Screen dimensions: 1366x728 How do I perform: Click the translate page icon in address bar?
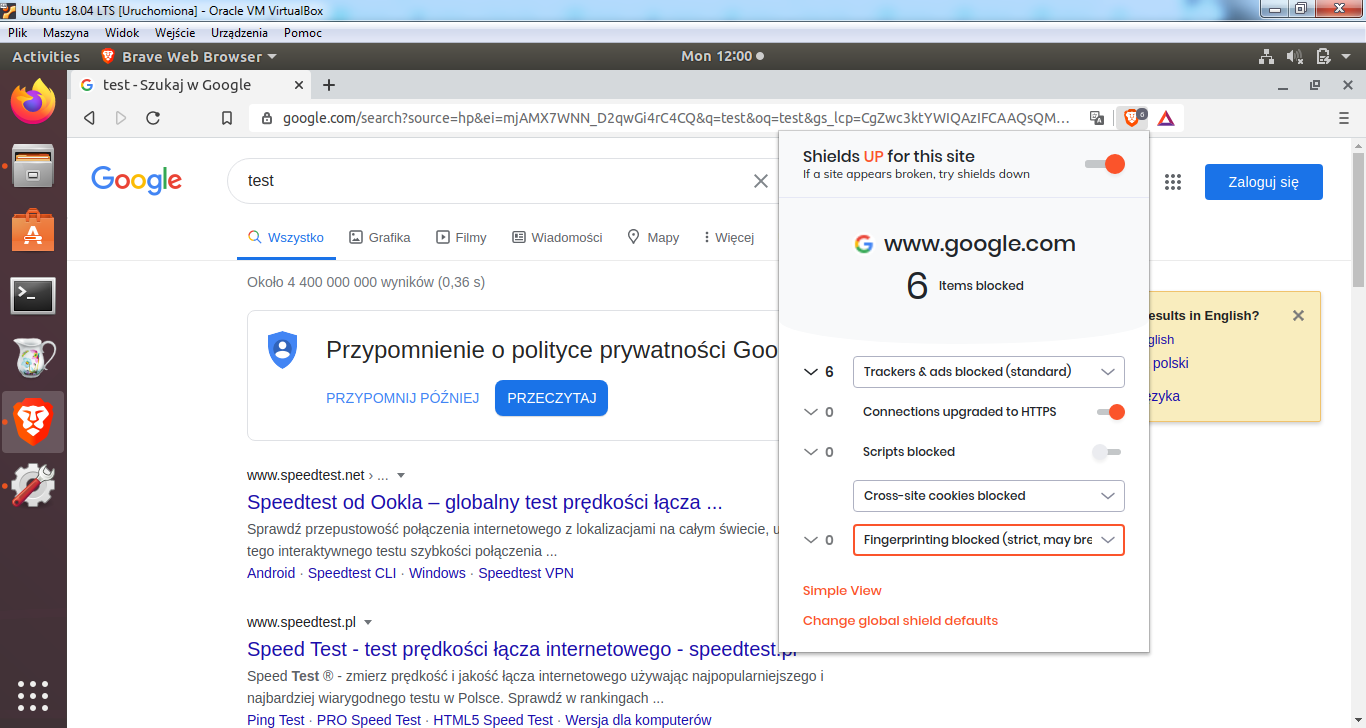tap(1097, 118)
